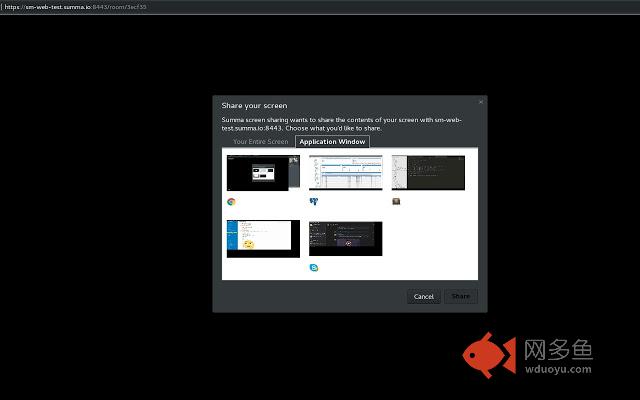The height and width of the screenshot is (400, 640).
Task: Click the sm-web-test.summa.io address bar
Action: [x=75, y=6]
